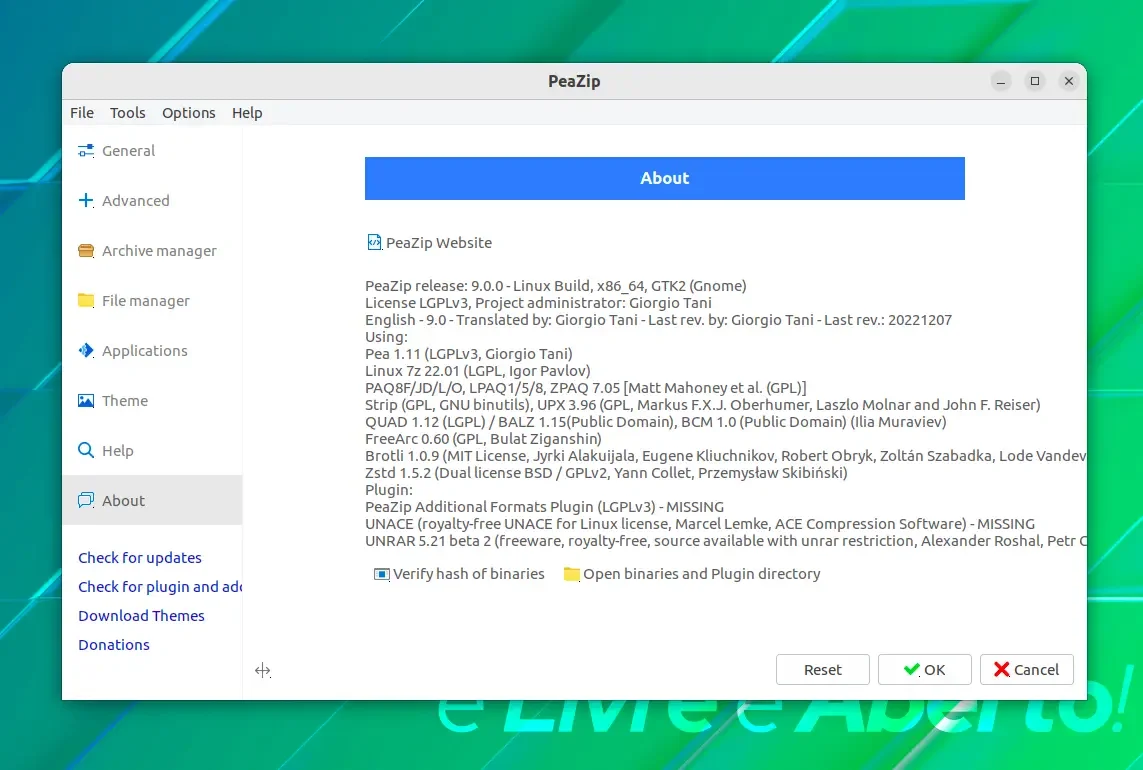Click the Reset button
The width and height of the screenshot is (1143, 770).
coord(822,669)
